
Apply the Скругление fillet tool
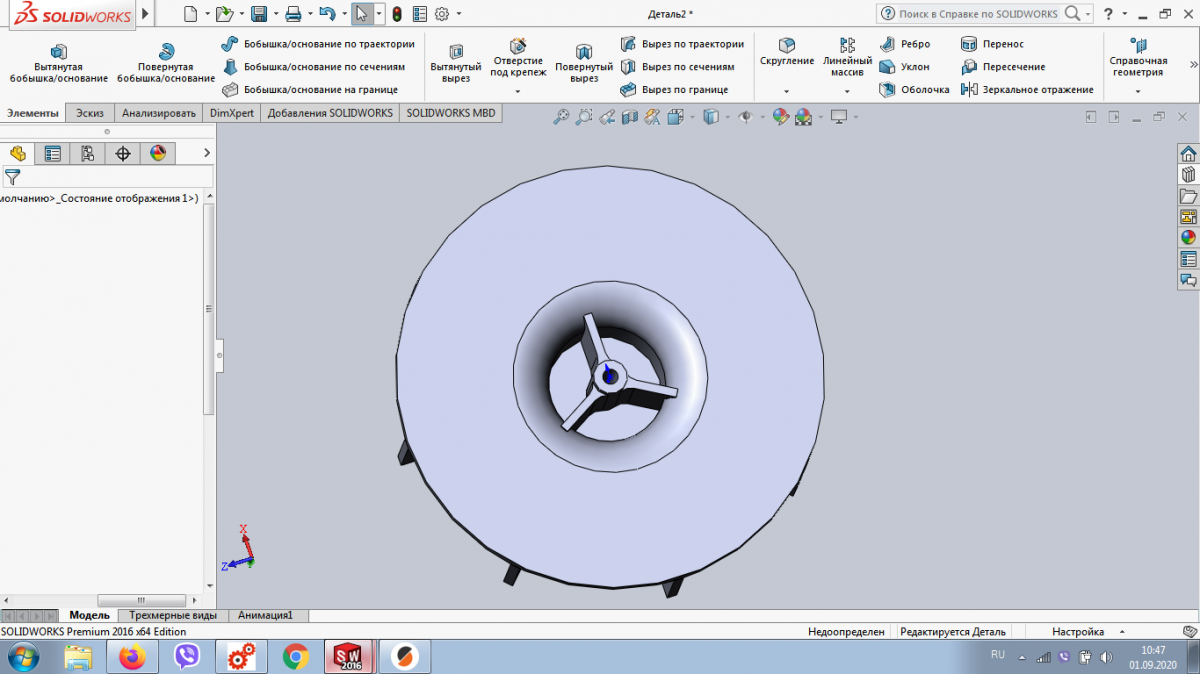pyautogui.click(x=787, y=53)
